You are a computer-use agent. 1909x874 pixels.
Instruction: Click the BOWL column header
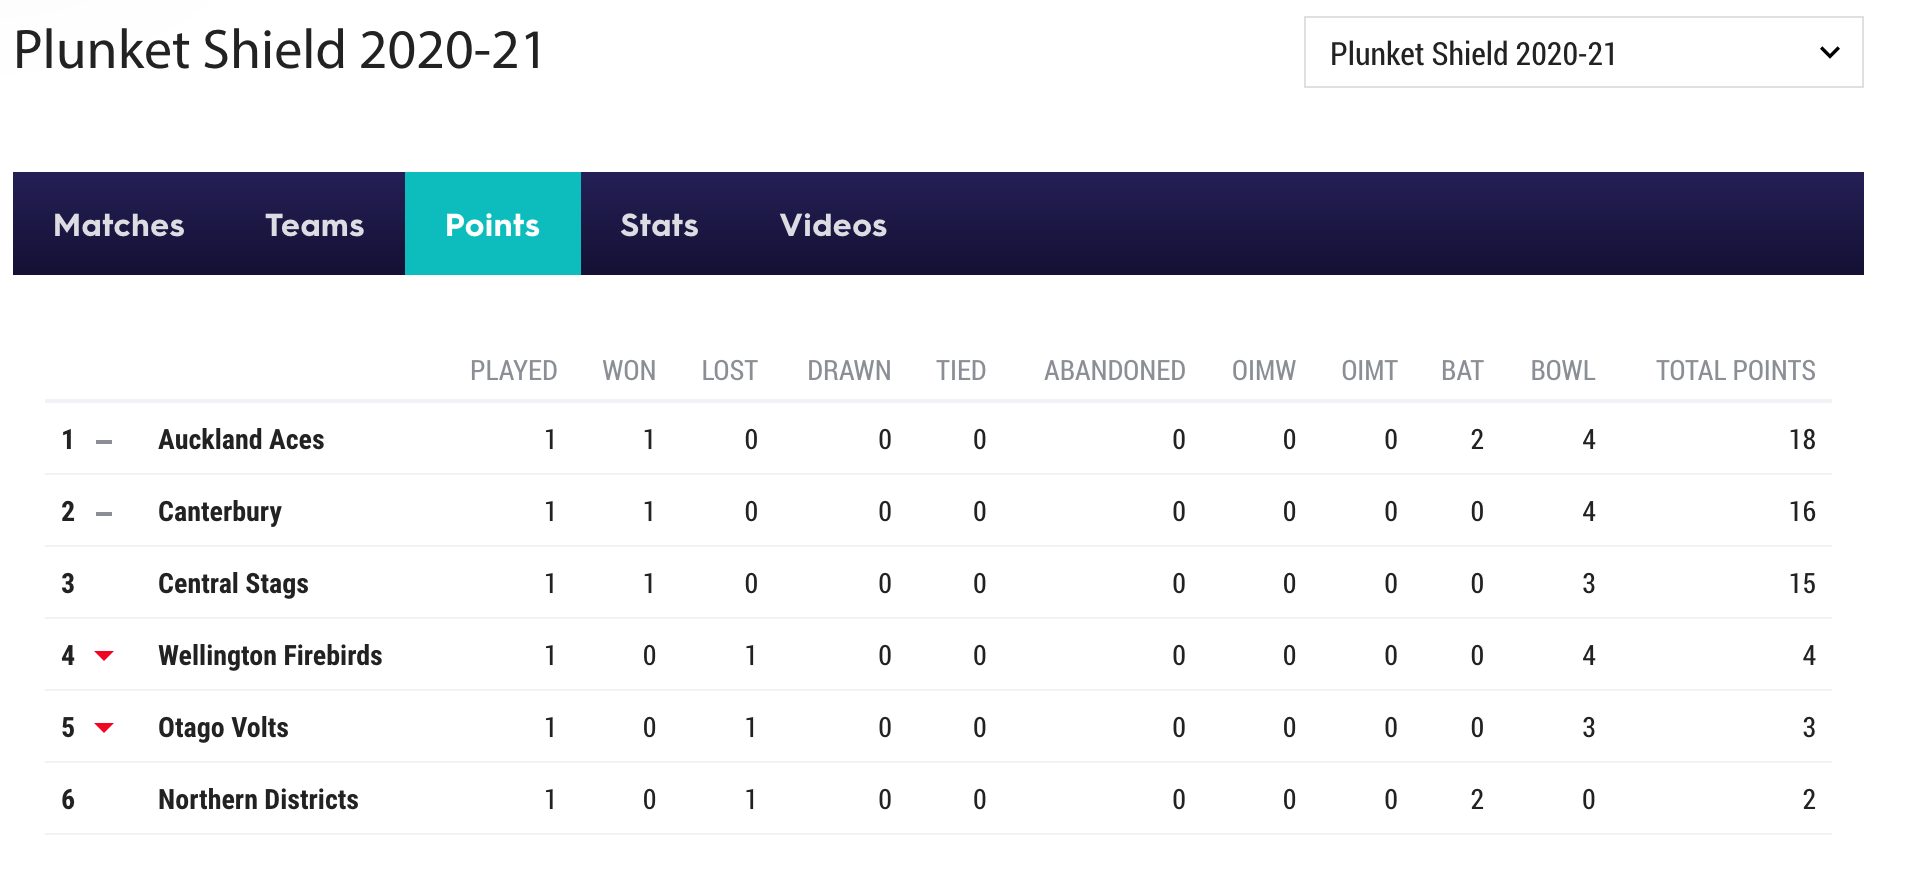tap(1563, 371)
